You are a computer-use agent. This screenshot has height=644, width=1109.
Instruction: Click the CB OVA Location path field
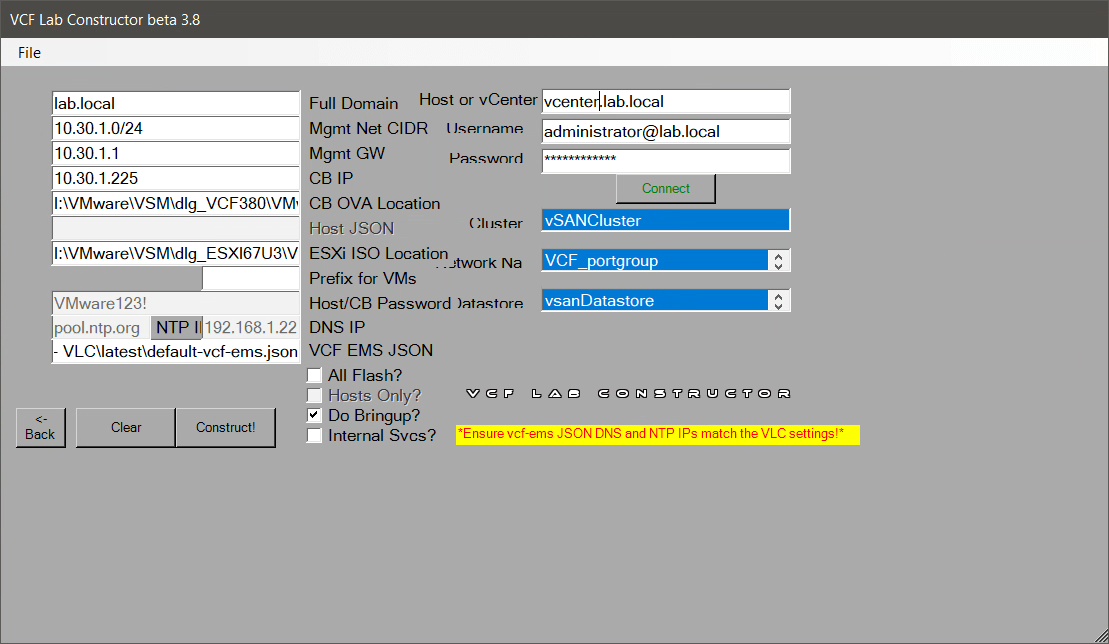[x=175, y=204]
